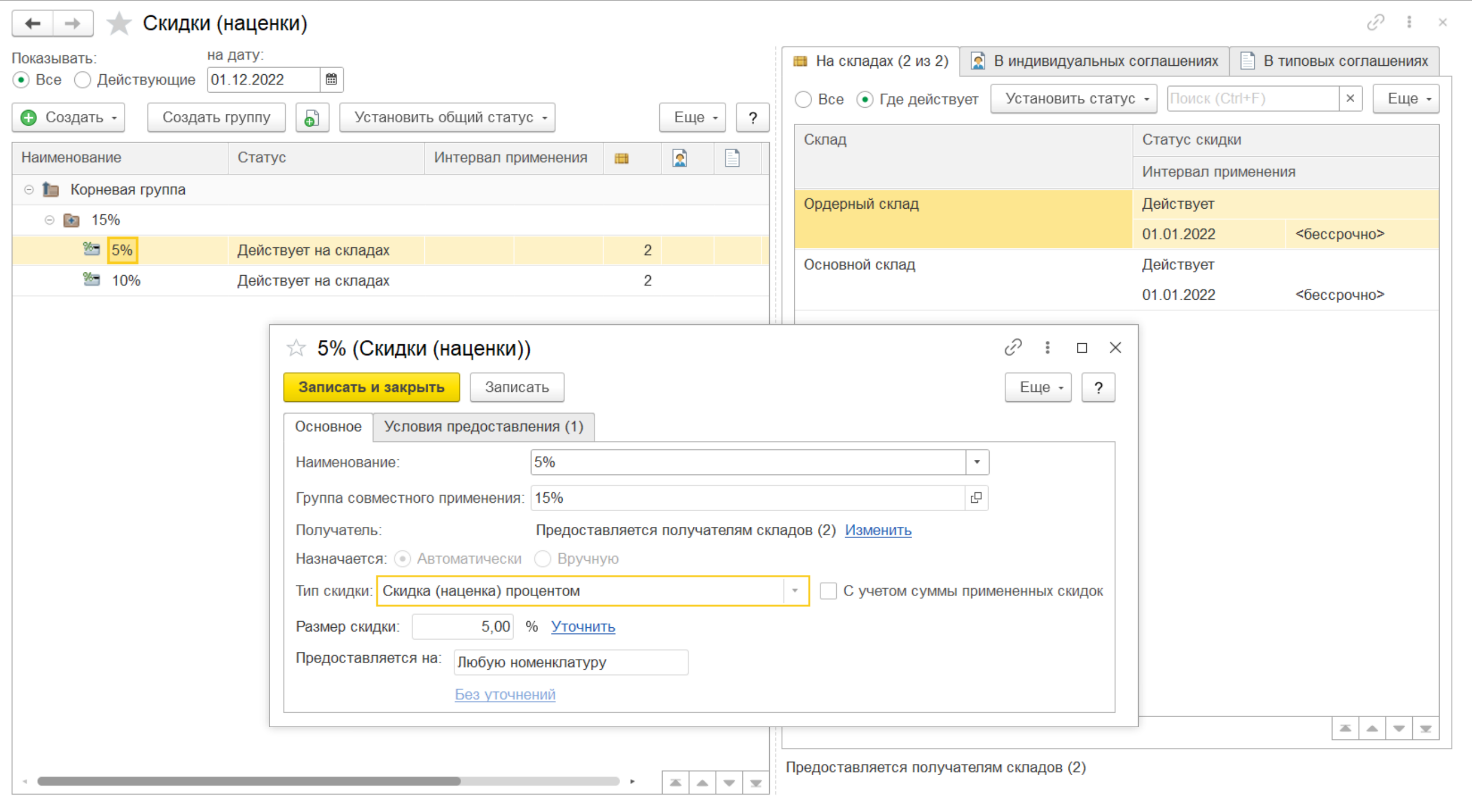The height and width of the screenshot is (807, 1472).
Task: Click the clear search X button
Action: (1351, 99)
